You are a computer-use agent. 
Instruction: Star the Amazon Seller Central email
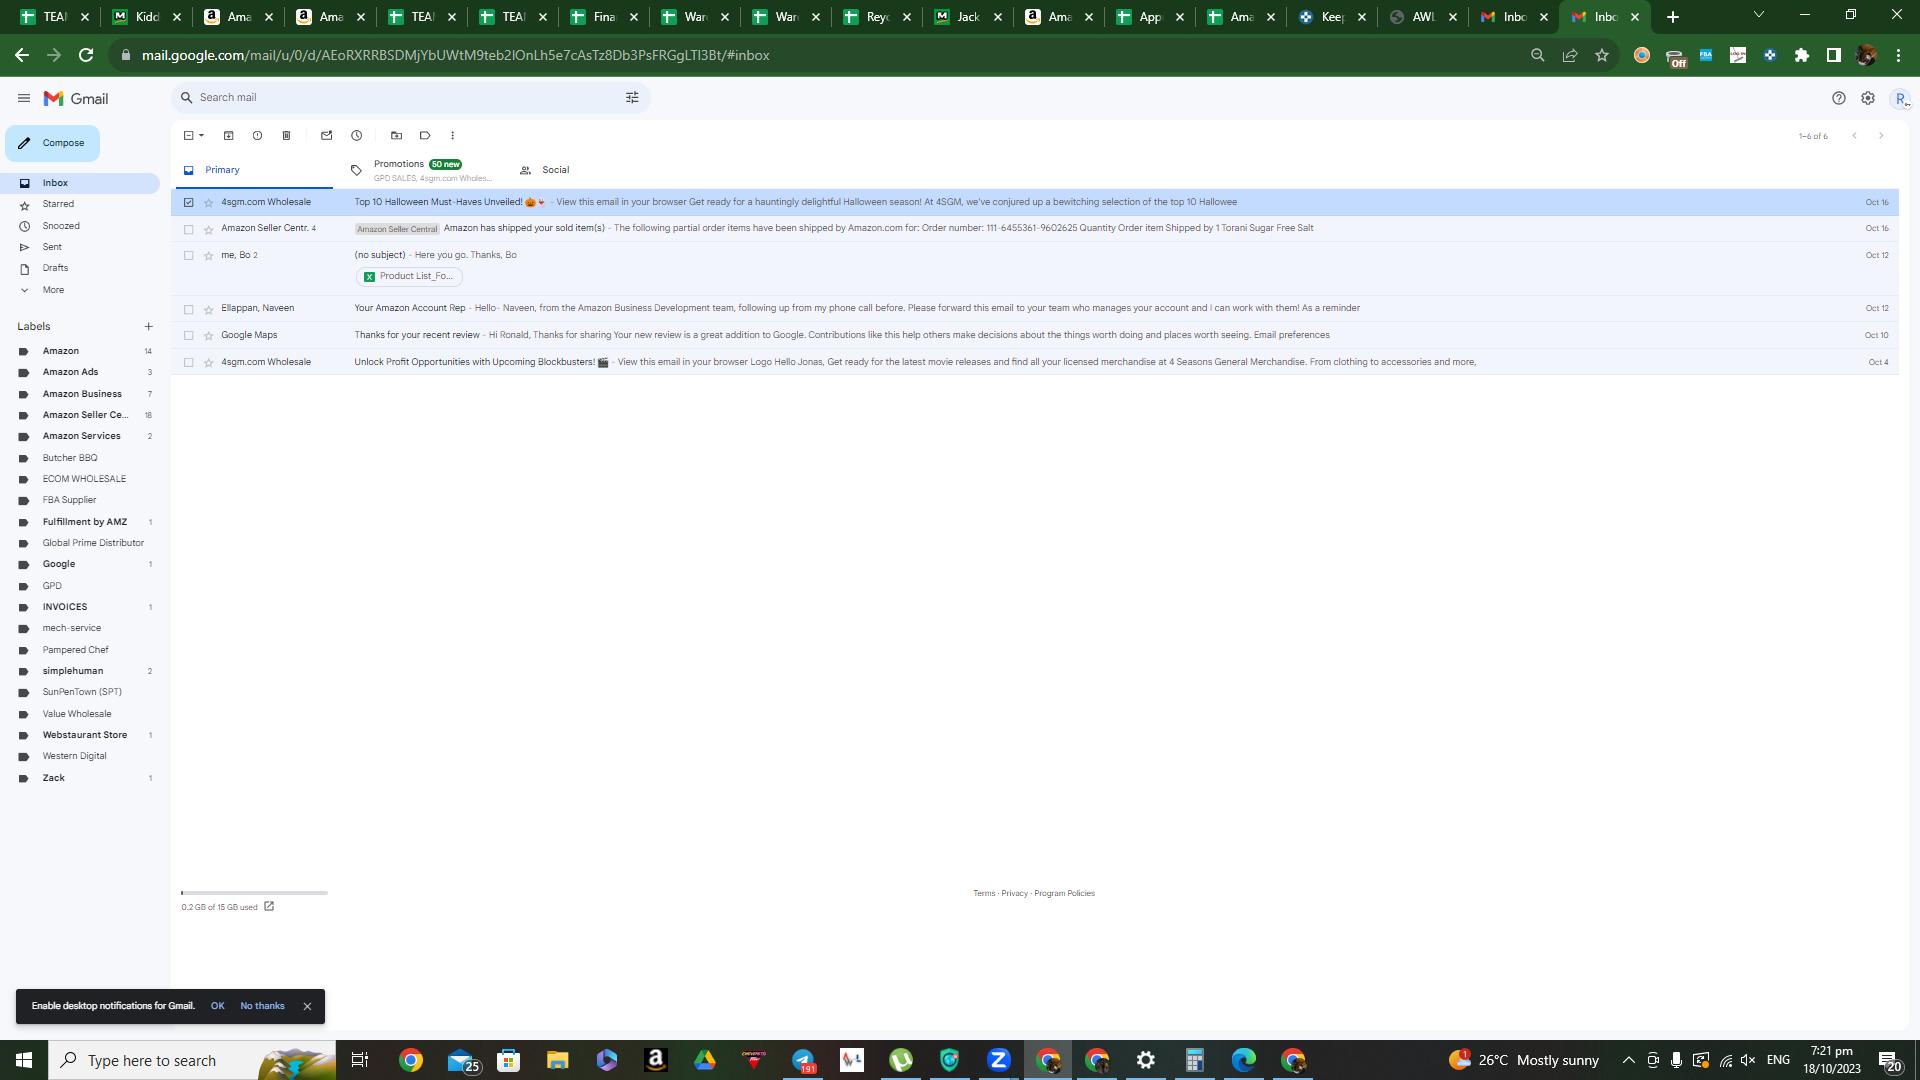[x=208, y=229]
